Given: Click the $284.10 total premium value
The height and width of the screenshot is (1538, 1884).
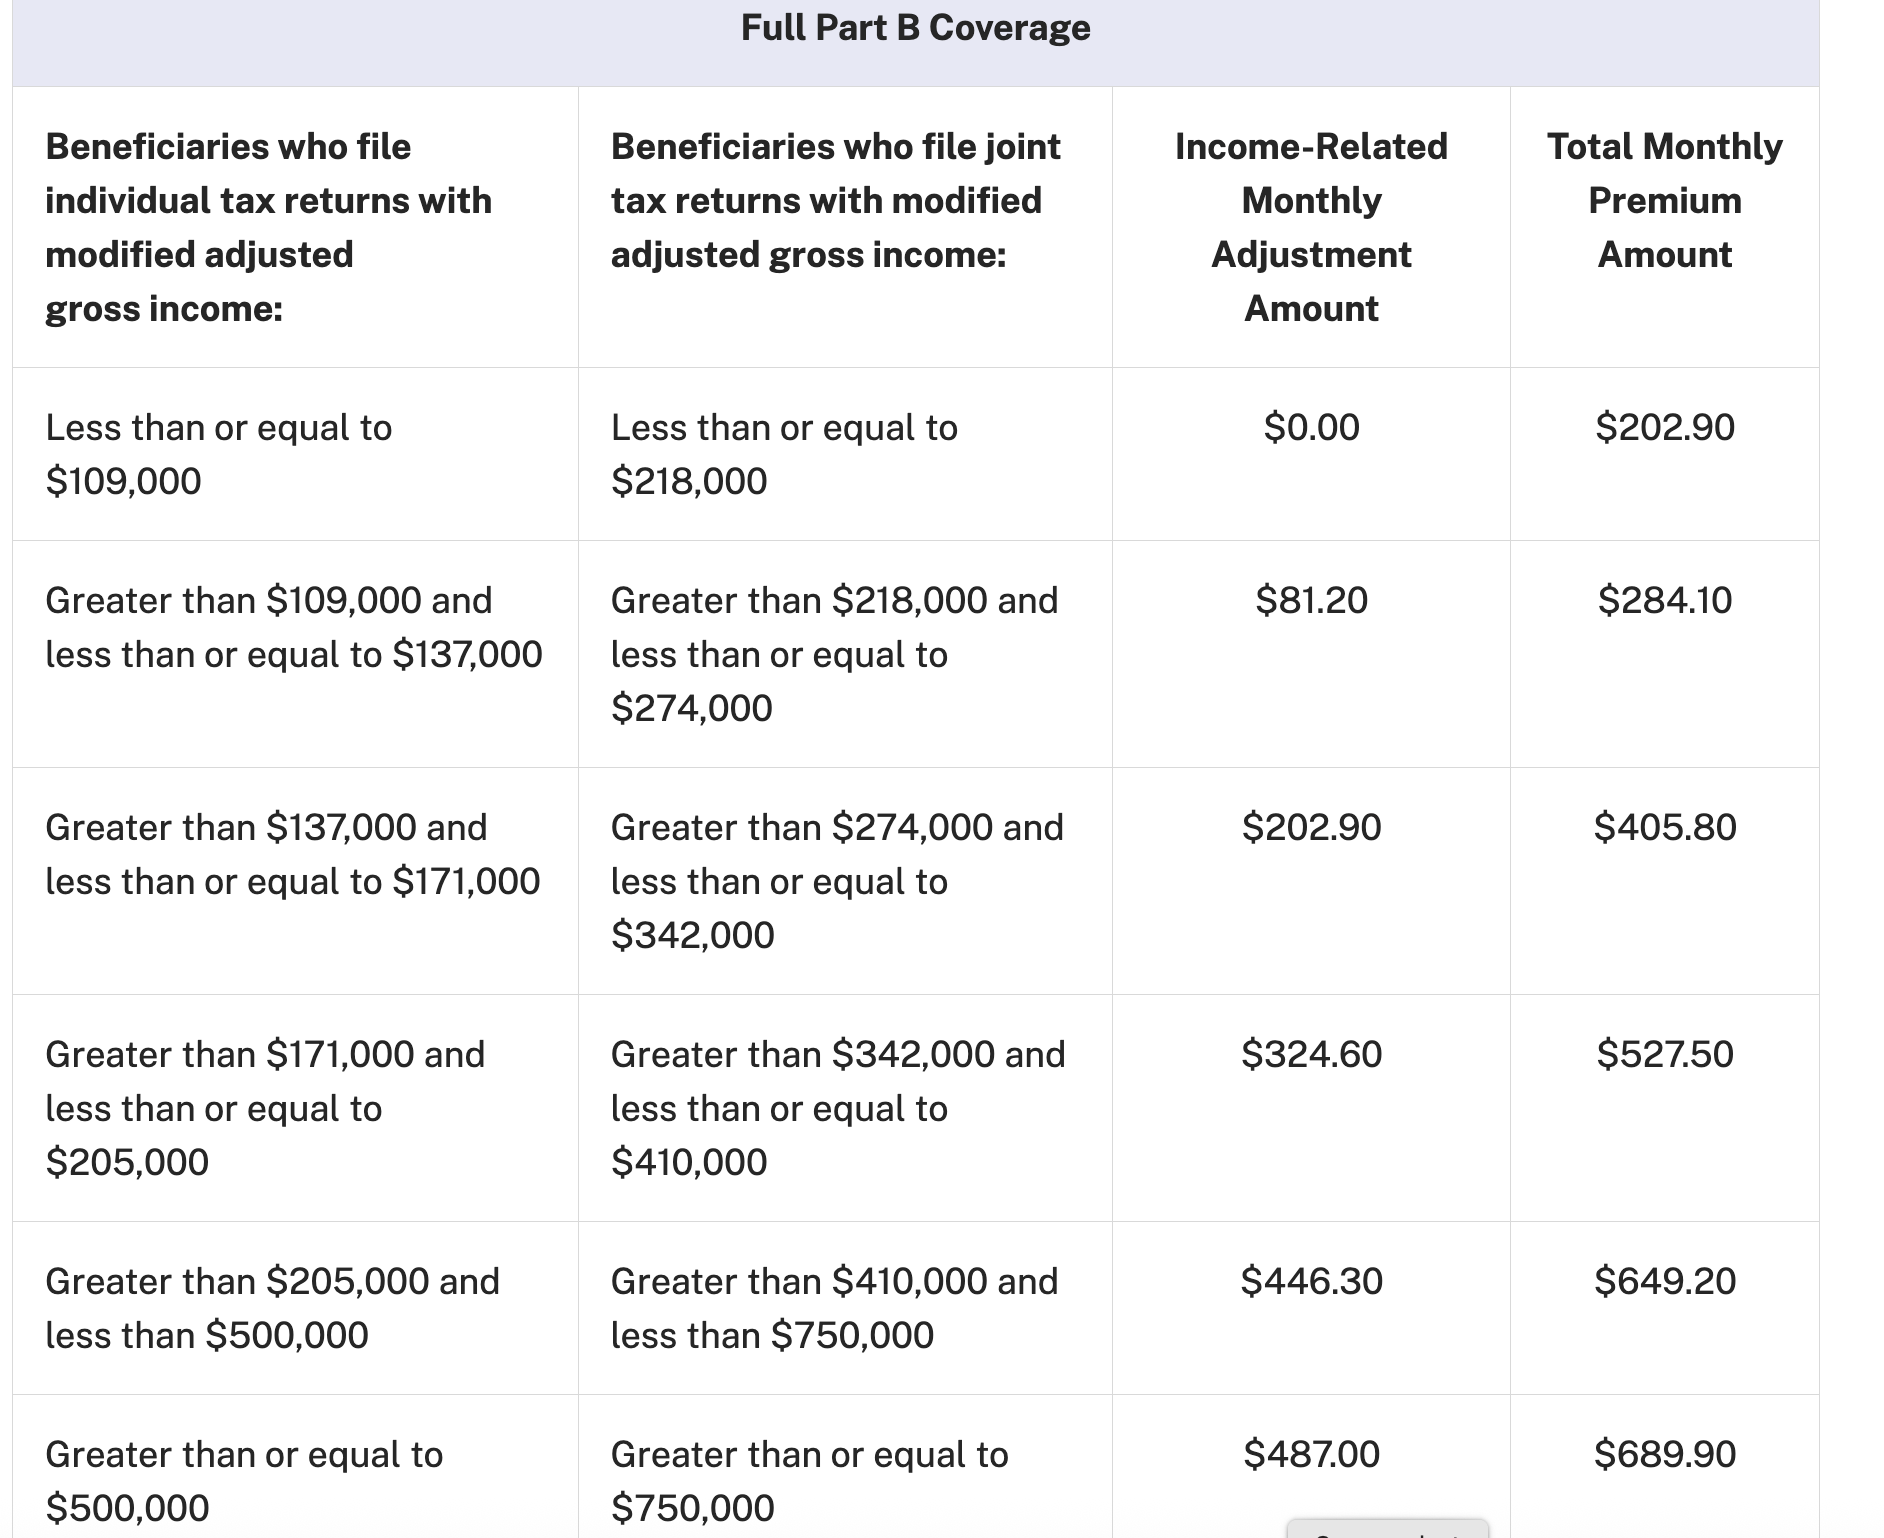Looking at the screenshot, I should (1664, 600).
